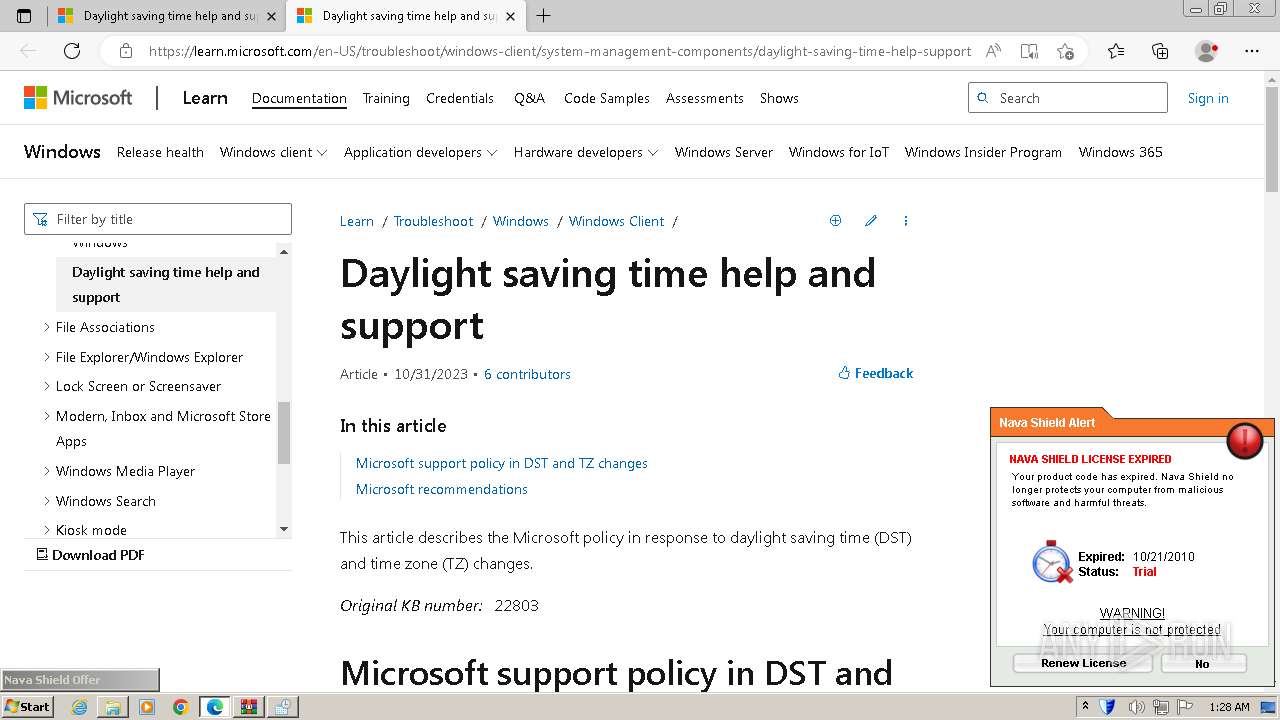The width and height of the screenshot is (1280, 720).
Task: Open the immersive reader icon
Action: [x=1029, y=51]
